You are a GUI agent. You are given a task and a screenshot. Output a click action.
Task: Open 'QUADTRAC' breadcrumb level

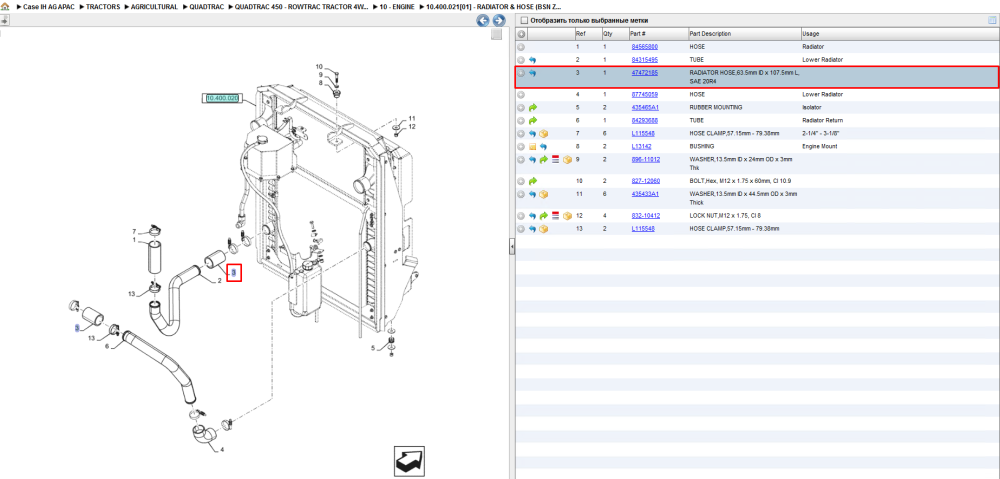pos(207,6)
